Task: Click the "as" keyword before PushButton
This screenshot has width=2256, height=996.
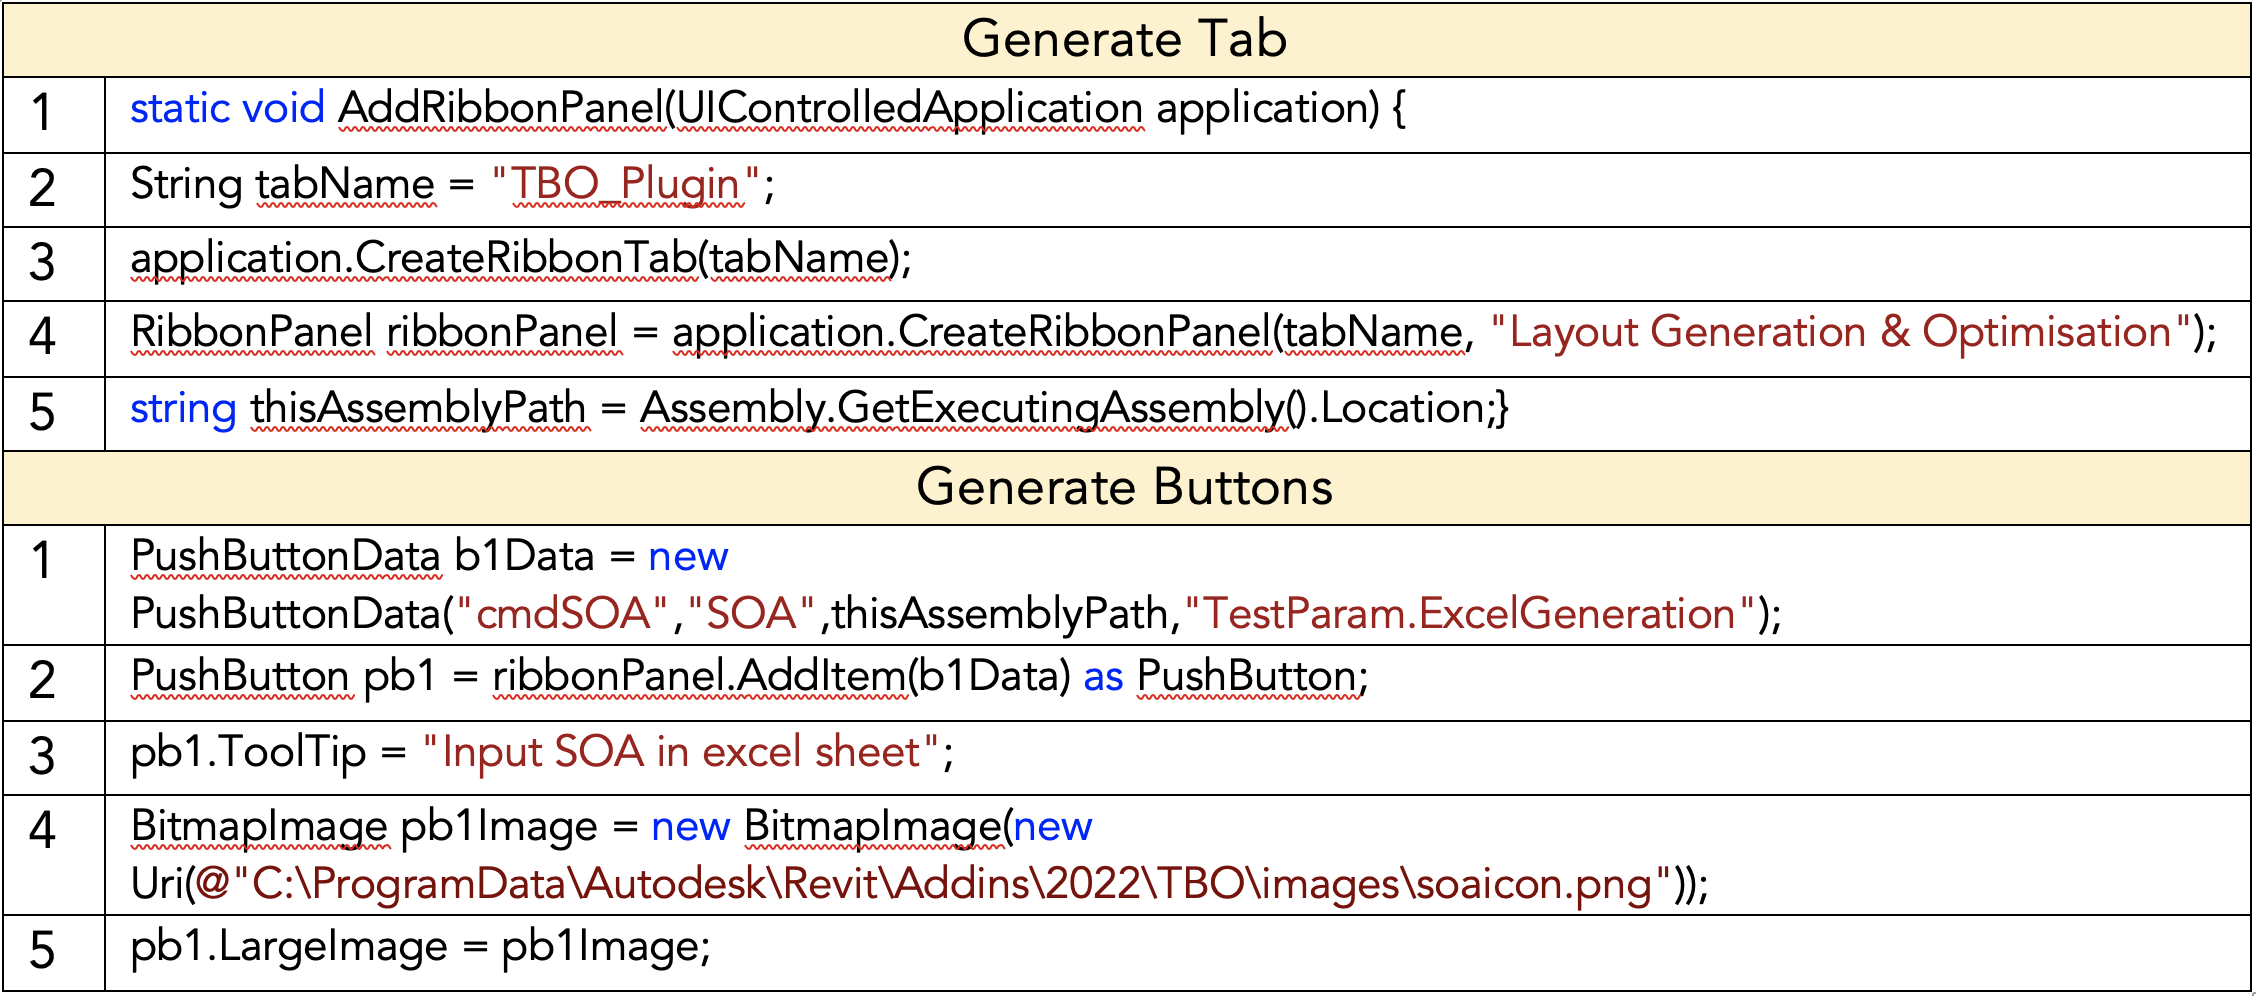Action: pyautogui.click(x=1103, y=677)
